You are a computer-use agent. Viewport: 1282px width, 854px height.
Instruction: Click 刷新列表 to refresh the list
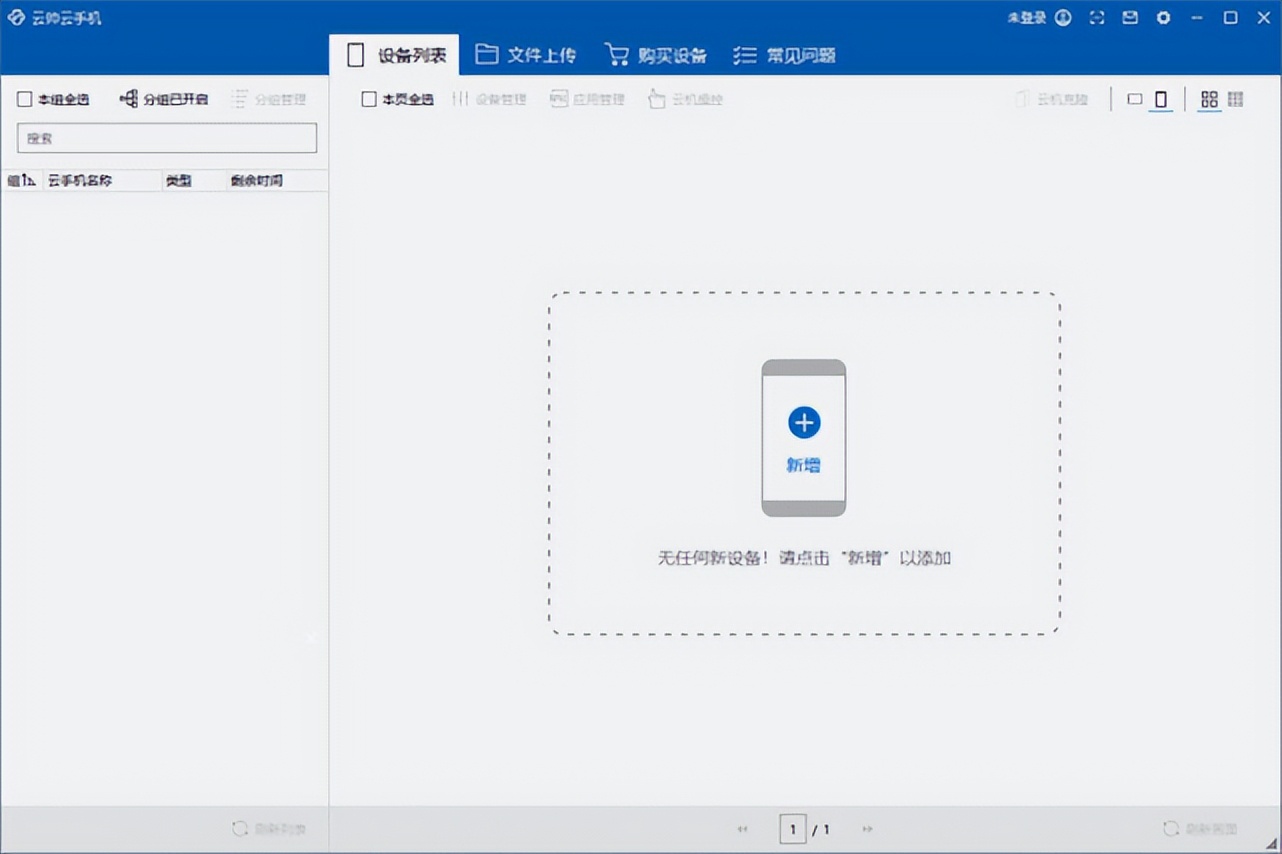[268, 828]
